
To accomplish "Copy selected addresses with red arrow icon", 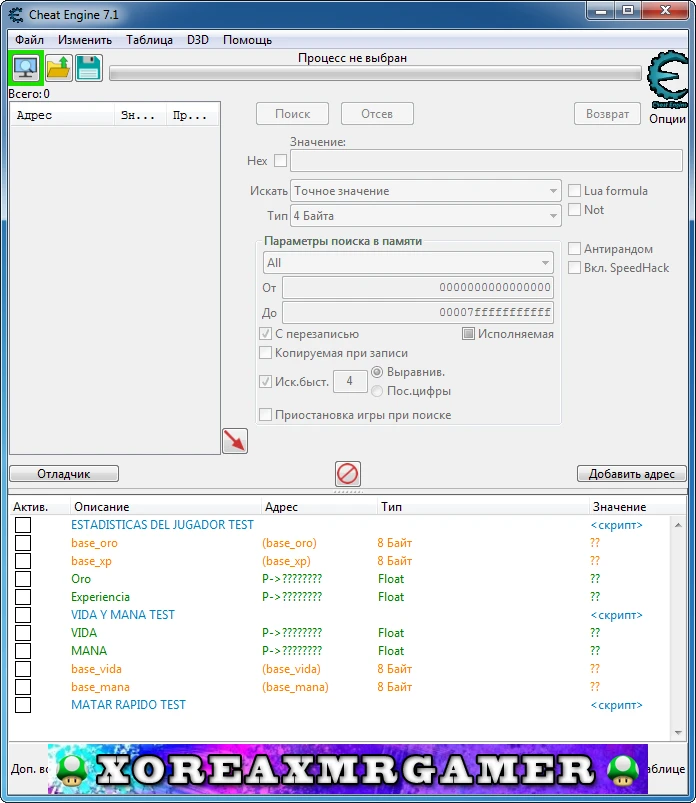I will 235,441.
